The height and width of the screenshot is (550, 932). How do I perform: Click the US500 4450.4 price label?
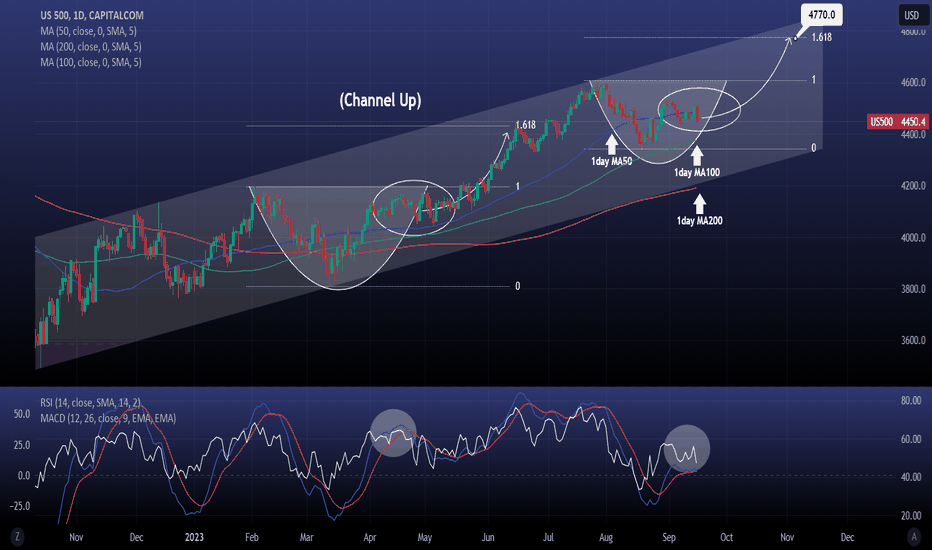click(897, 122)
